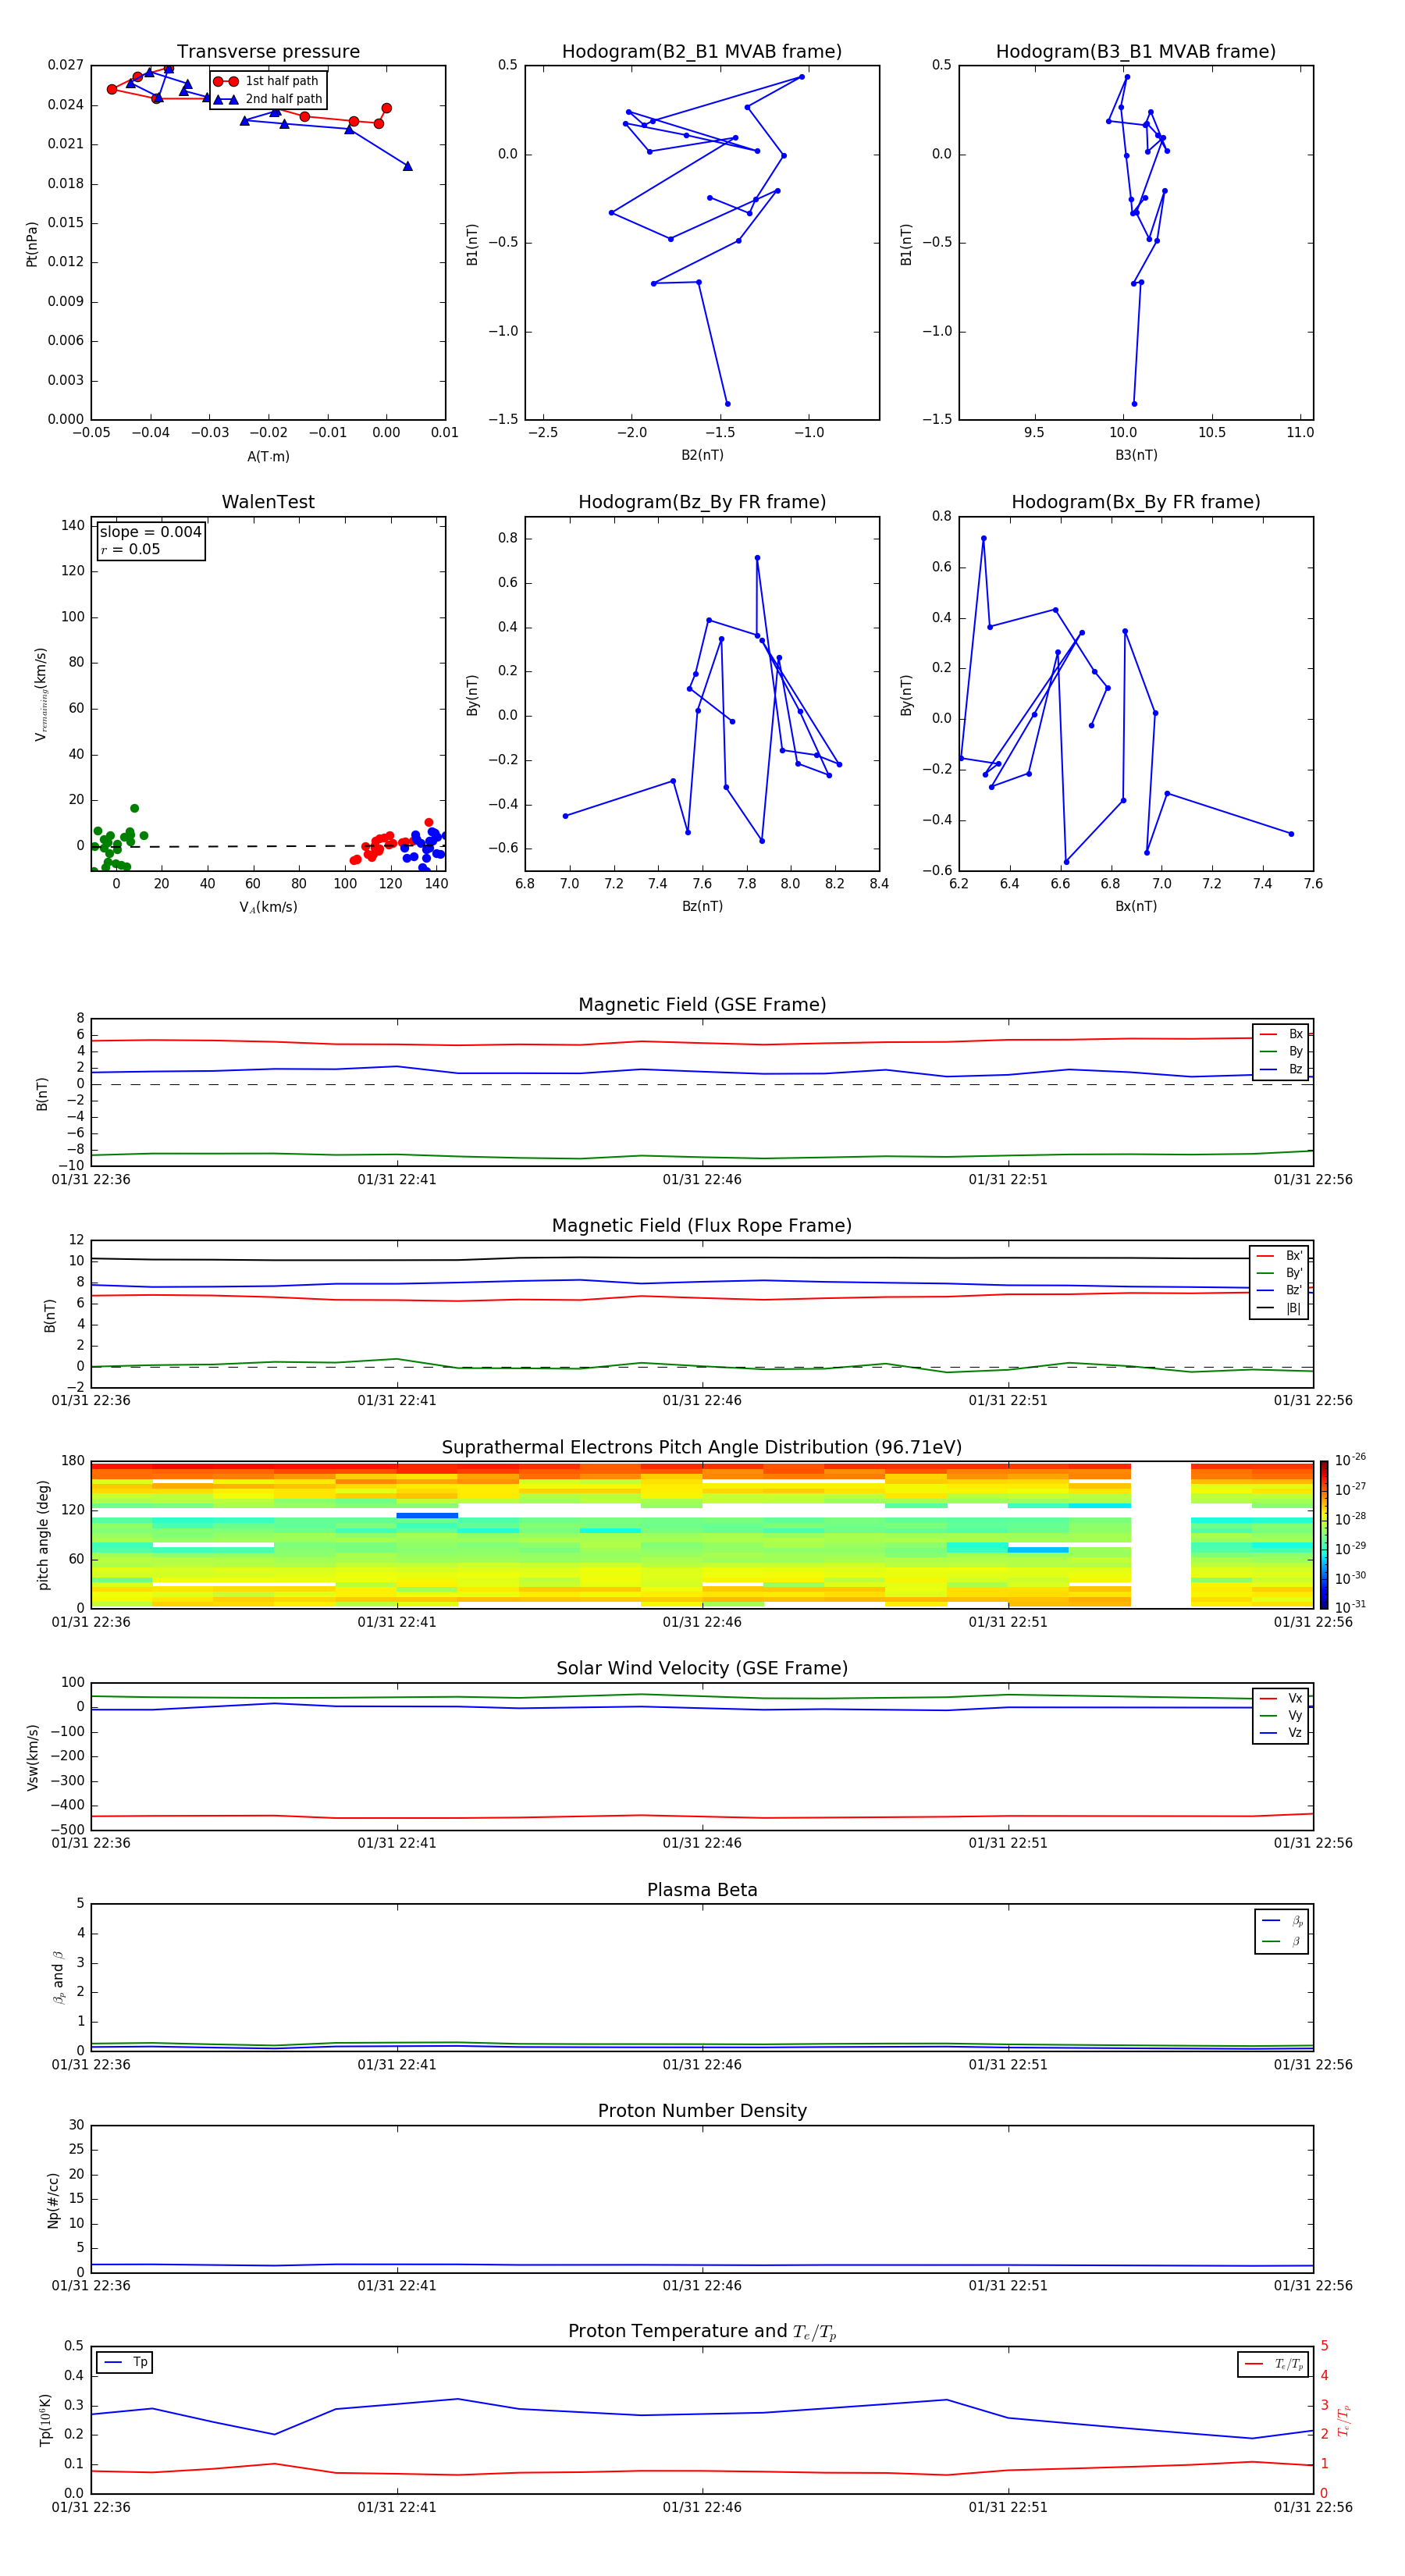The width and height of the screenshot is (1405, 2576).
Task: Click the 'Hodogram(Bx_By FR frame)' title
Action: 1136,502
